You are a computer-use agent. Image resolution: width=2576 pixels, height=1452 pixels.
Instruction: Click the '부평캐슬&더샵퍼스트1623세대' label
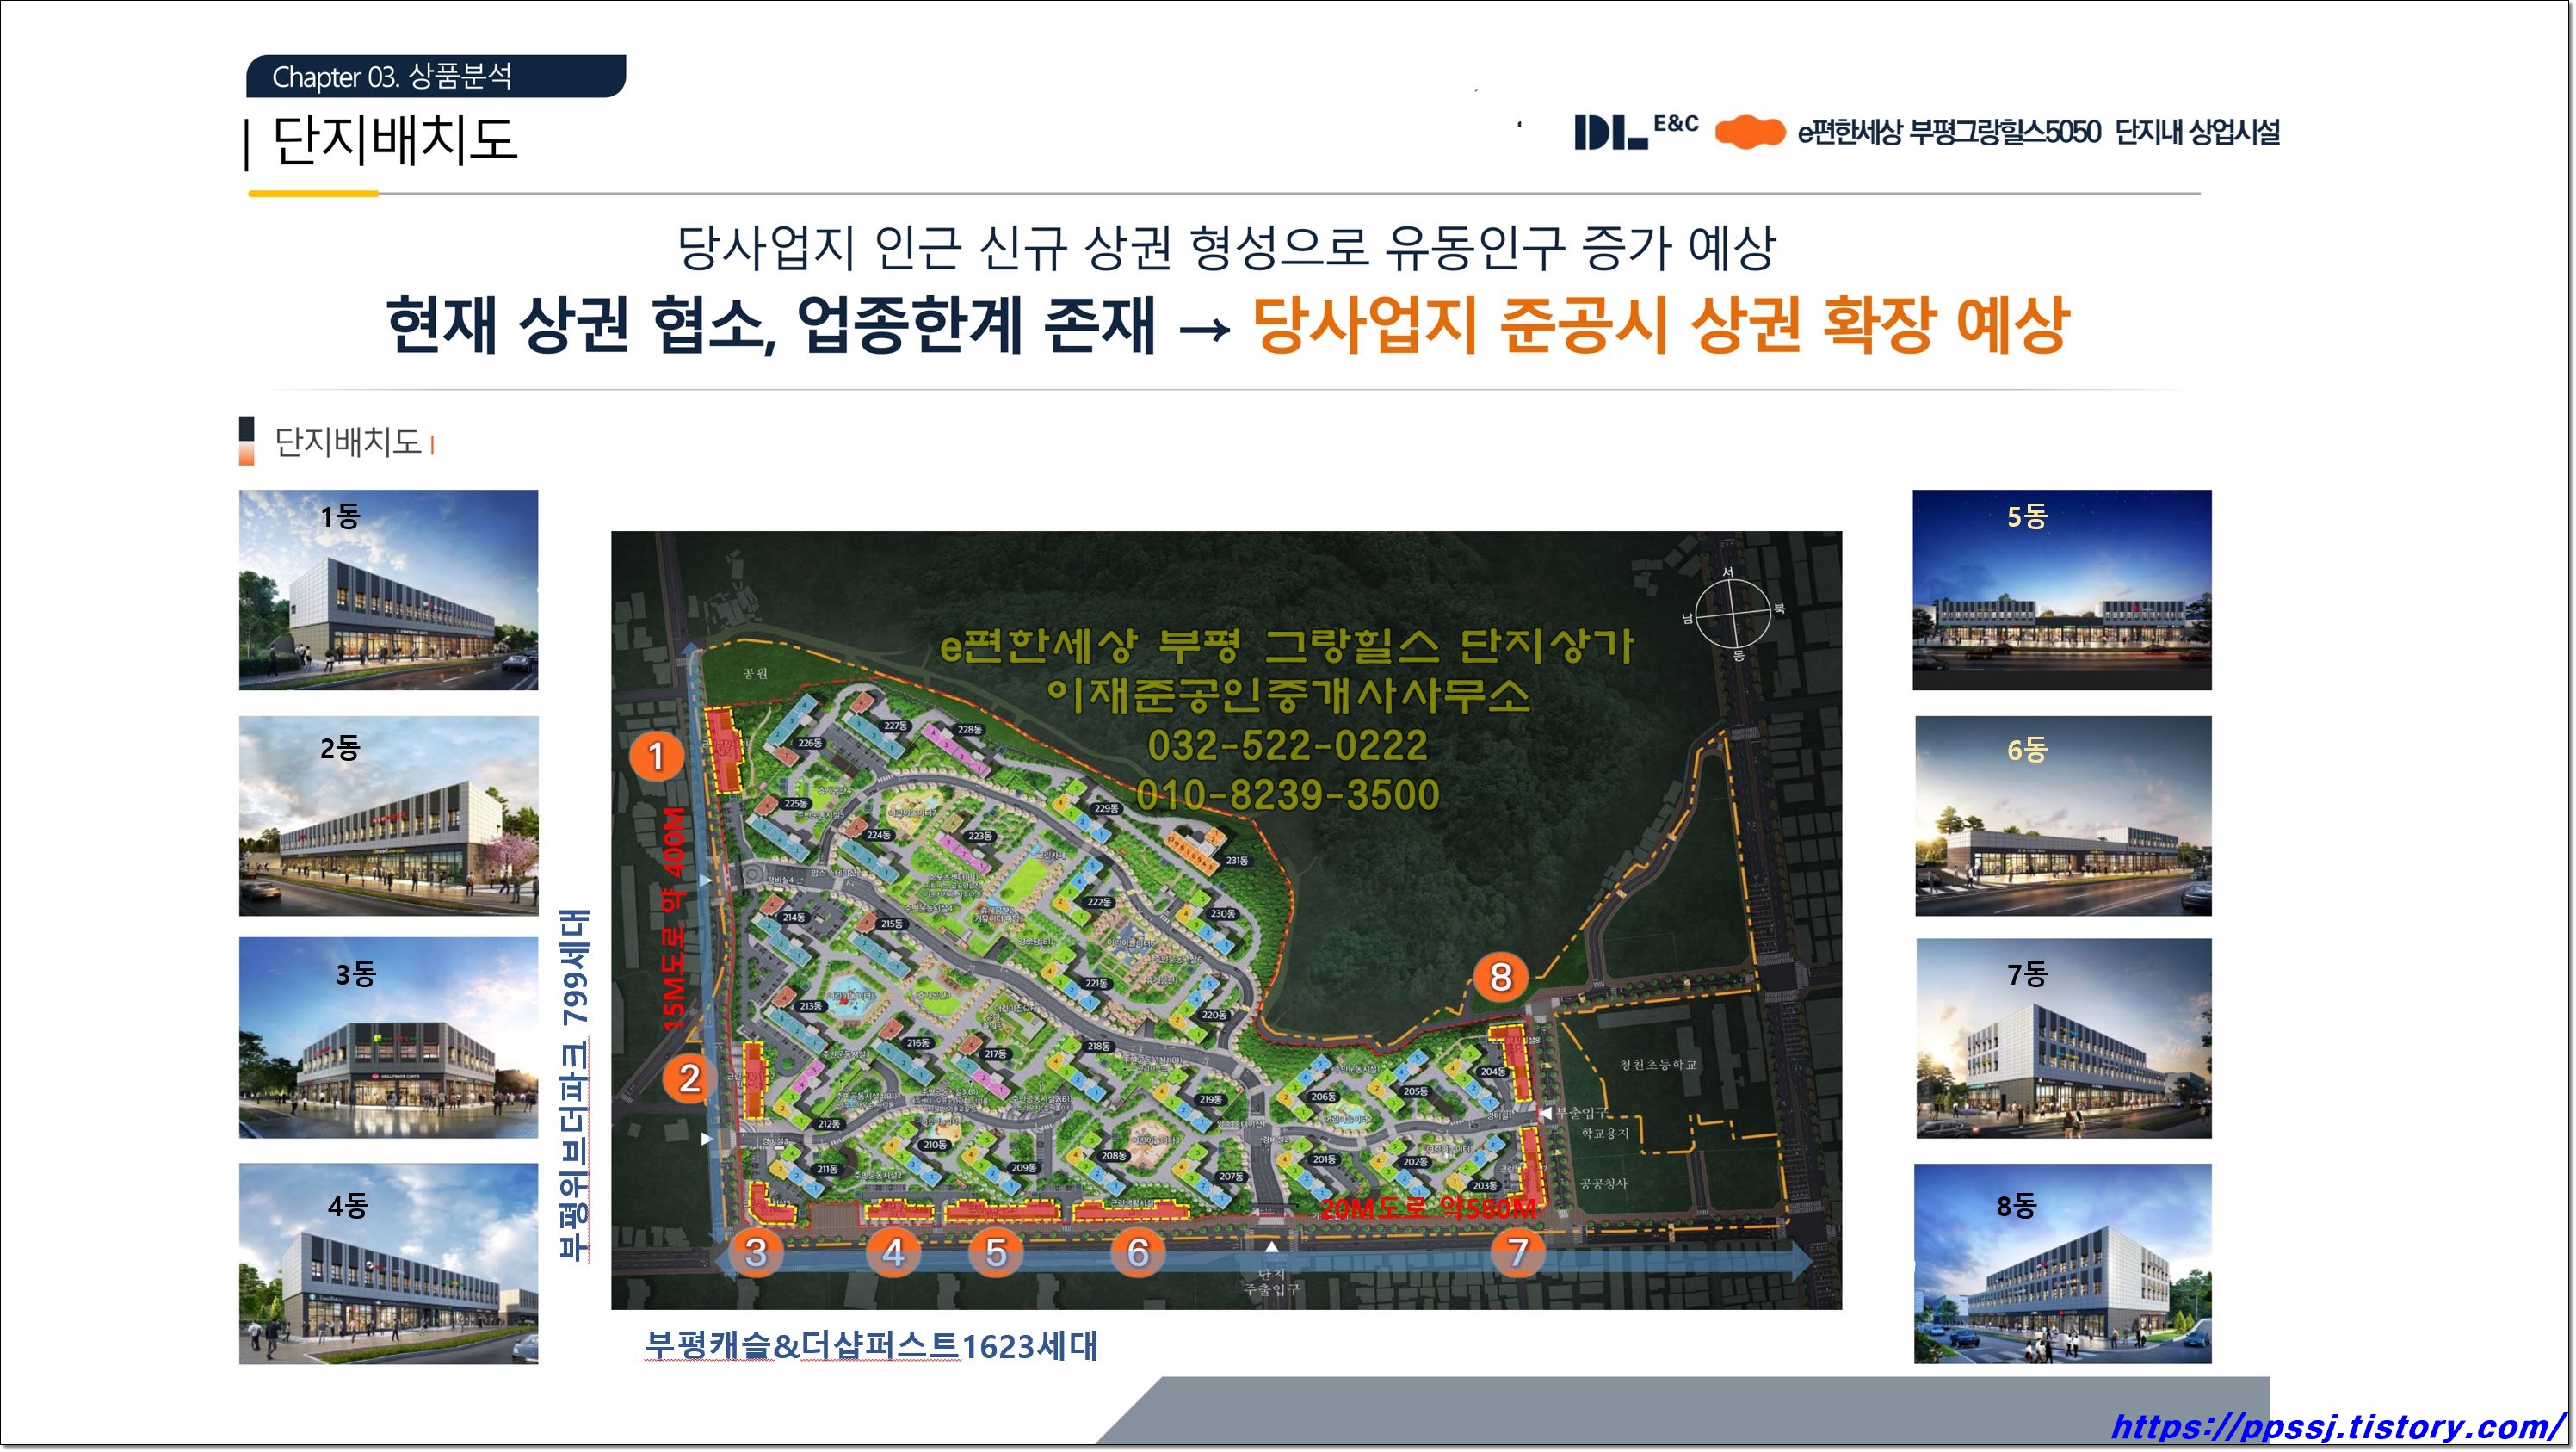871,1346
